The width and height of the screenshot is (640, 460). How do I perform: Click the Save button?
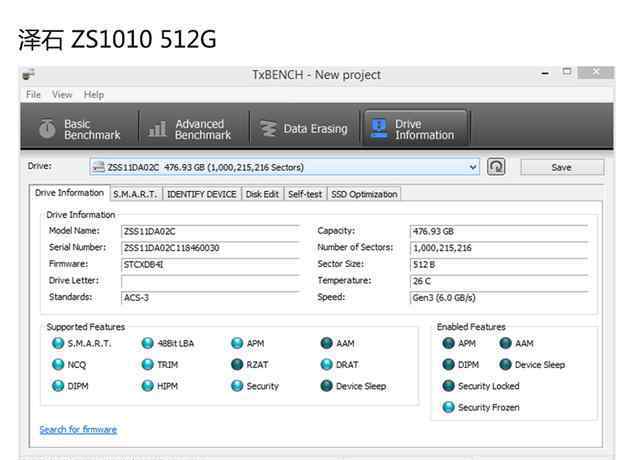[x=562, y=167]
